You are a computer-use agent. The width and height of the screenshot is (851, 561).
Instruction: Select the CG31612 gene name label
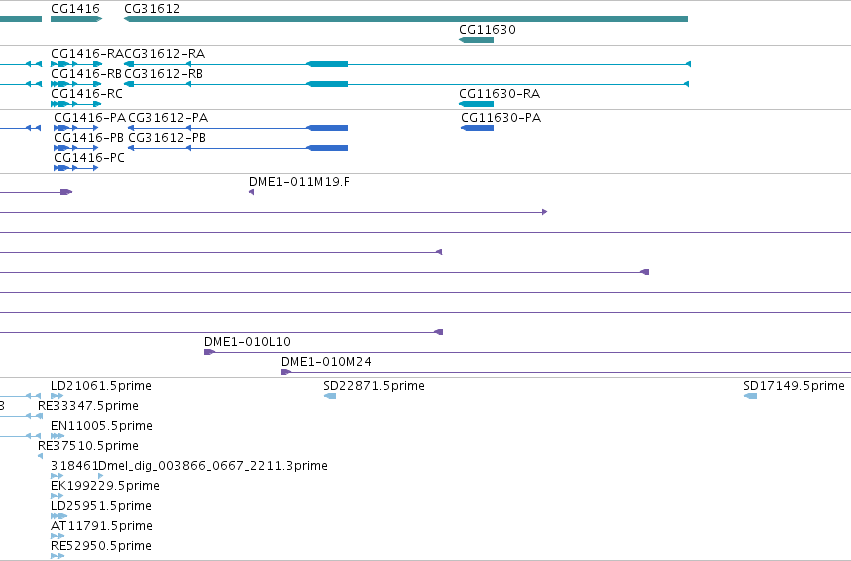pos(152,9)
